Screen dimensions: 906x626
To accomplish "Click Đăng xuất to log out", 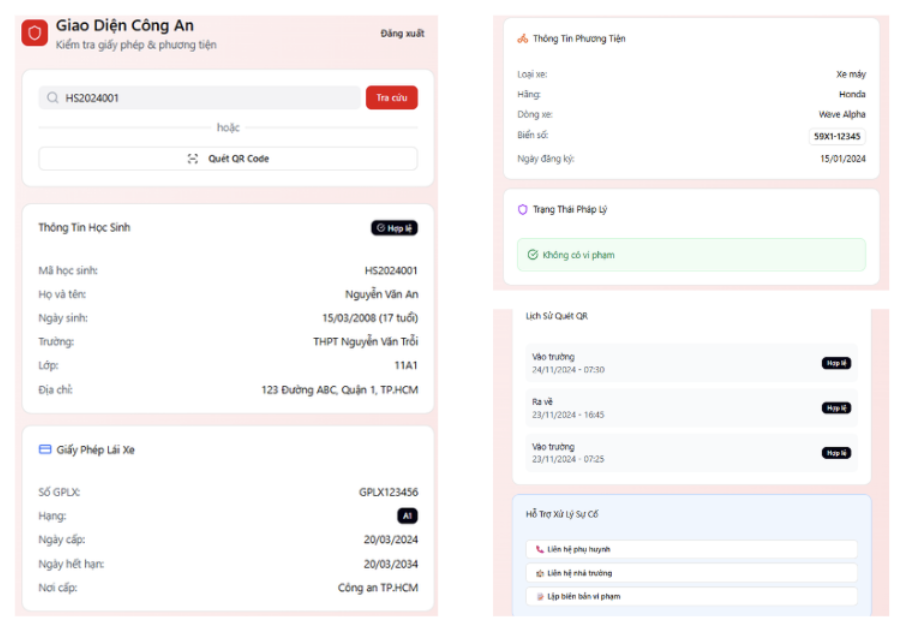I will pos(402,34).
